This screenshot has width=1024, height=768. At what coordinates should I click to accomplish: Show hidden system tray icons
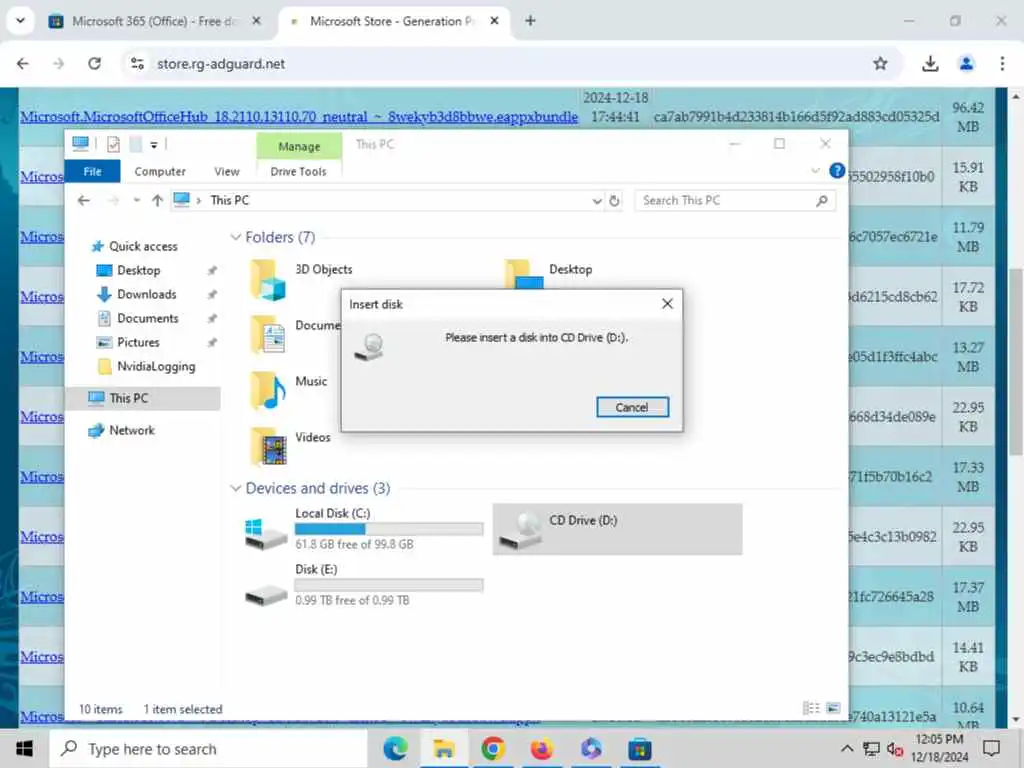[x=846, y=748]
